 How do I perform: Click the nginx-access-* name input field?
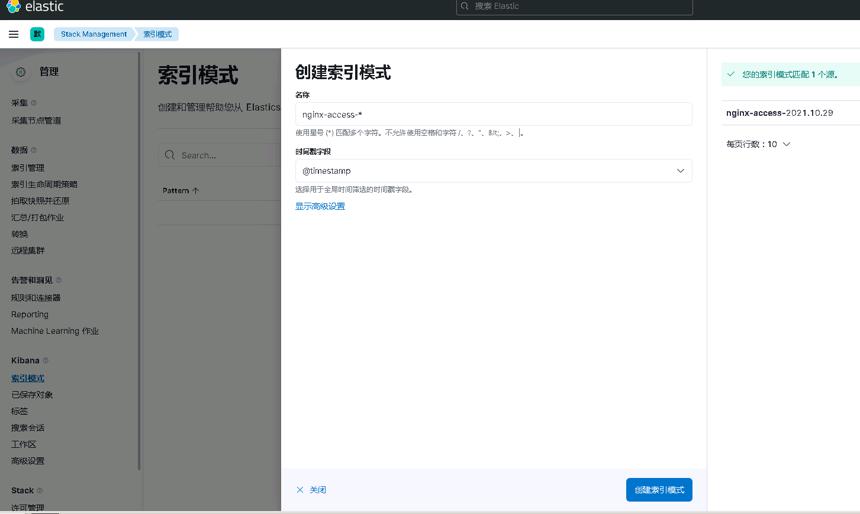493,115
